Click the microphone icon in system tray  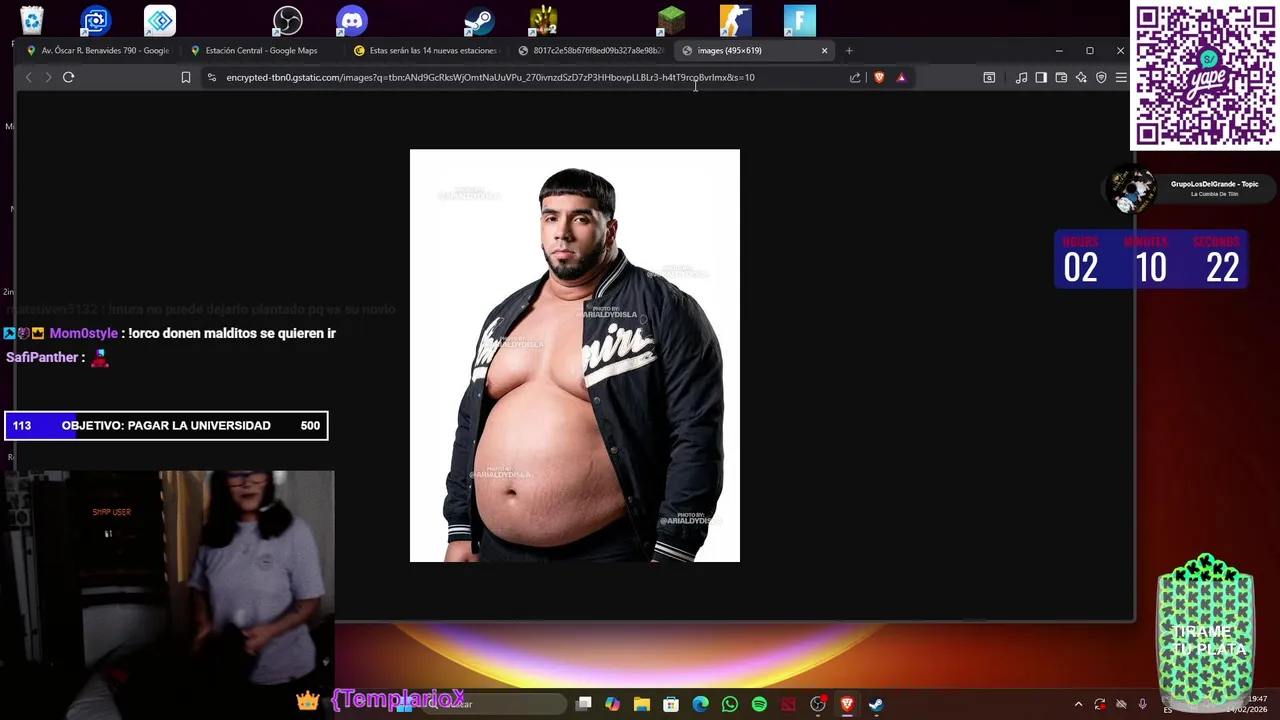point(1142,704)
